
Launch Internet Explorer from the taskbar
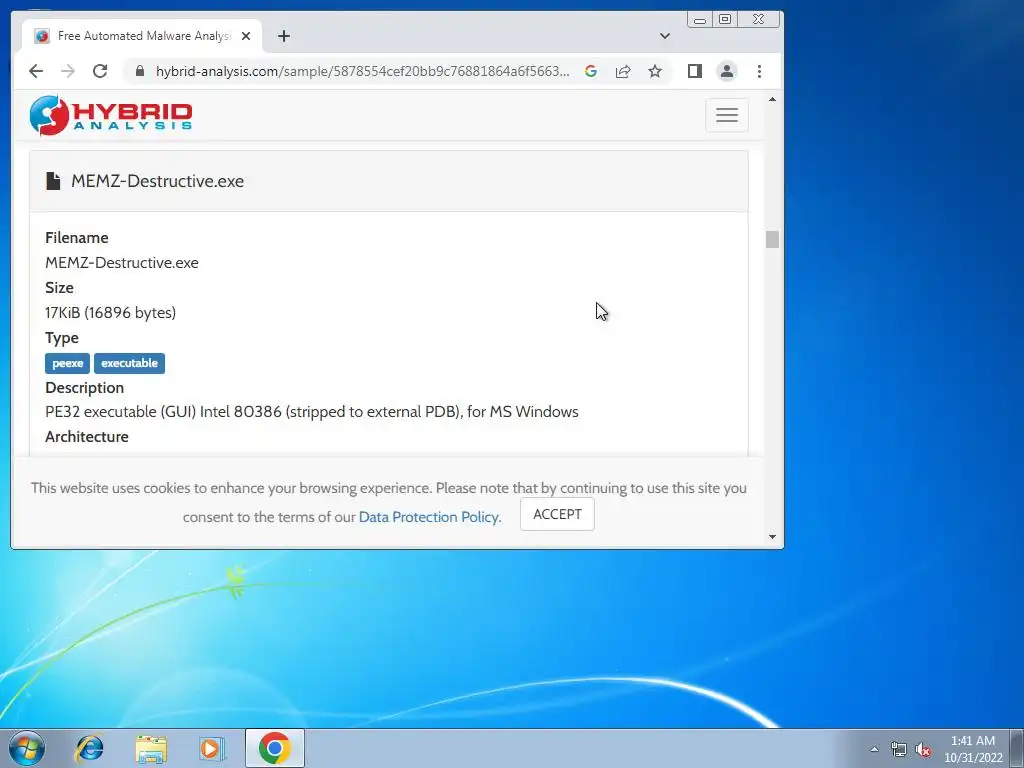click(89, 748)
